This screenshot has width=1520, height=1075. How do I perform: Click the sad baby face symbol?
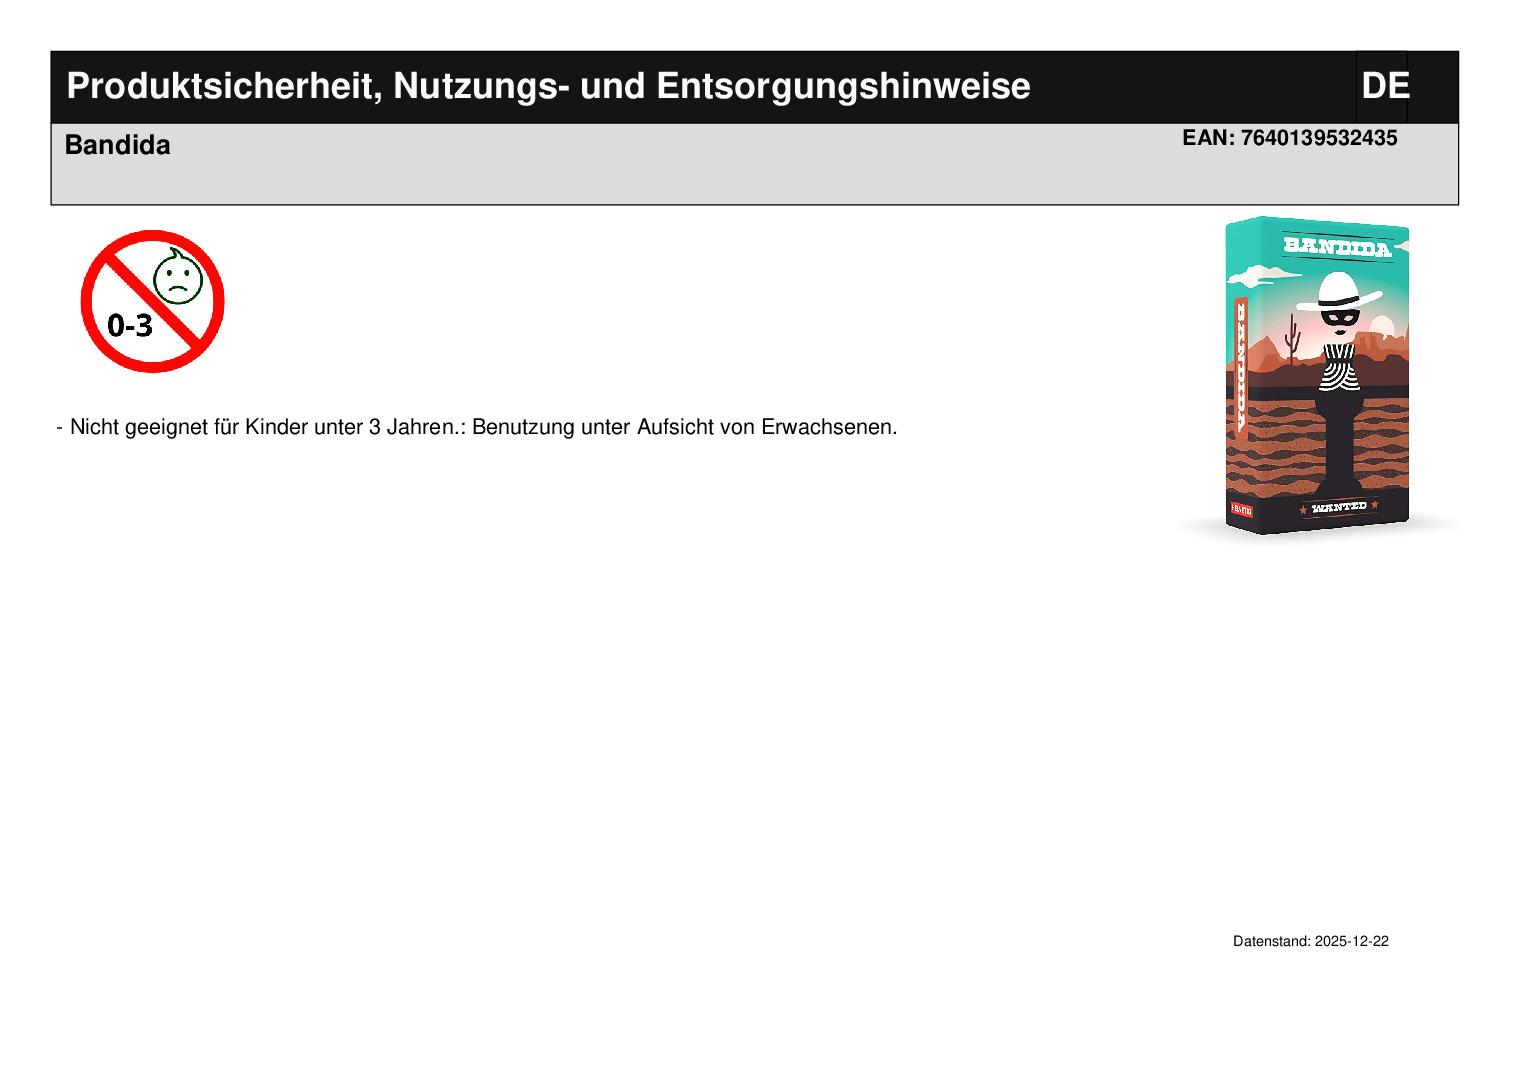pos(178,276)
